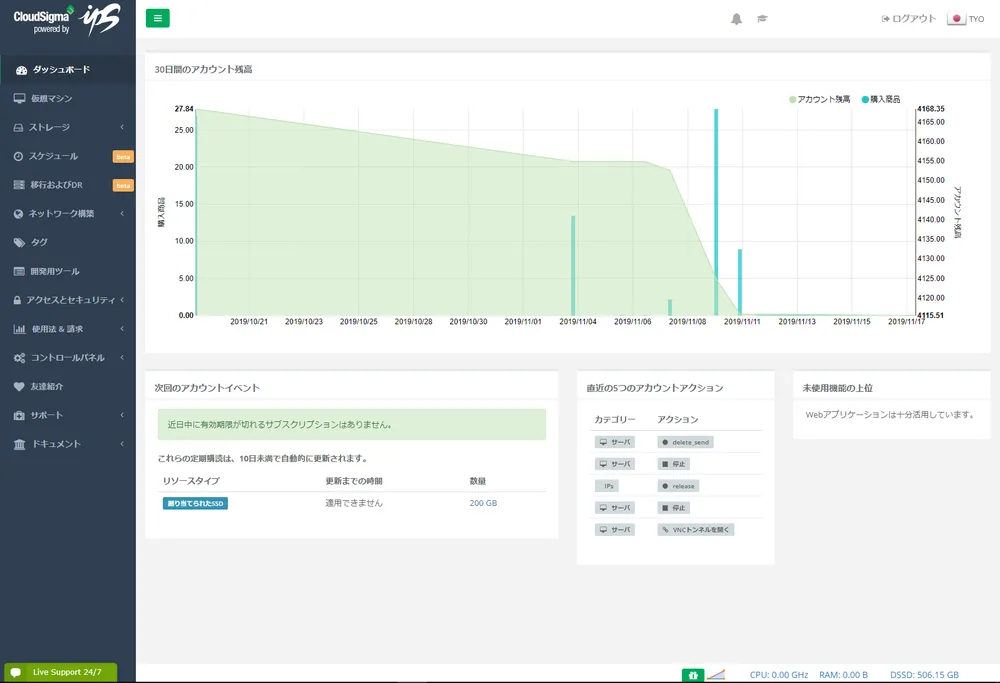Click the 30日間のアカウント残高 panel heading
Image resolution: width=1000 pixels, height=683 pixels.
203,70
